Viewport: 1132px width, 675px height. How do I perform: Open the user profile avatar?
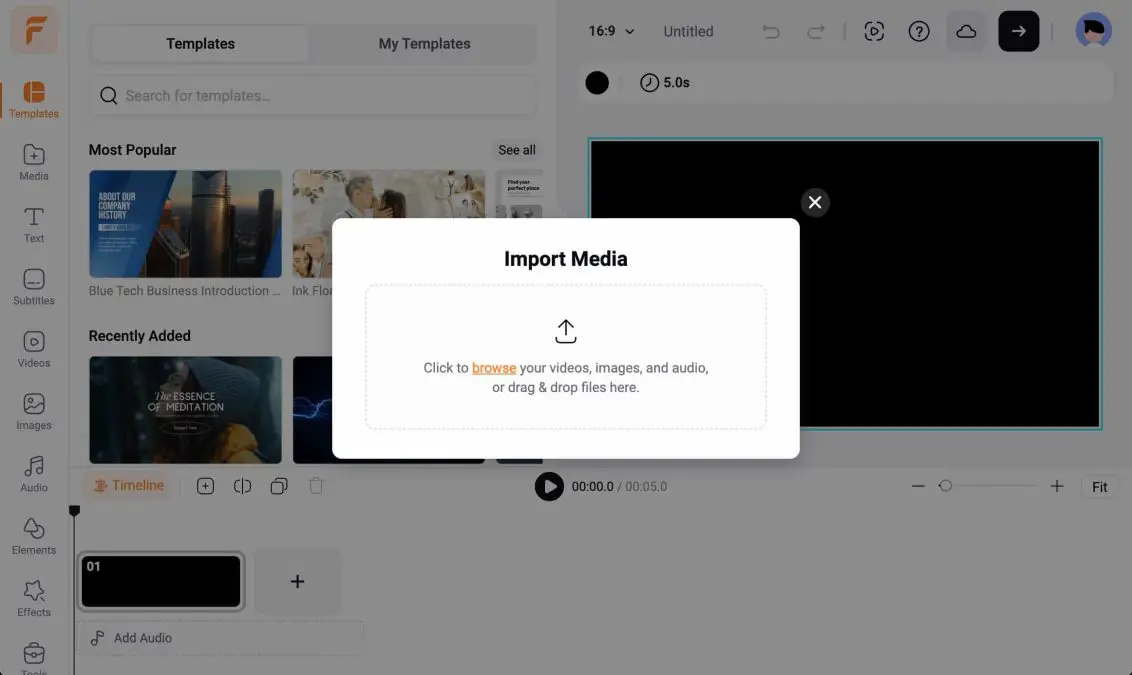pyautogui.click(x=1093, y=30)
